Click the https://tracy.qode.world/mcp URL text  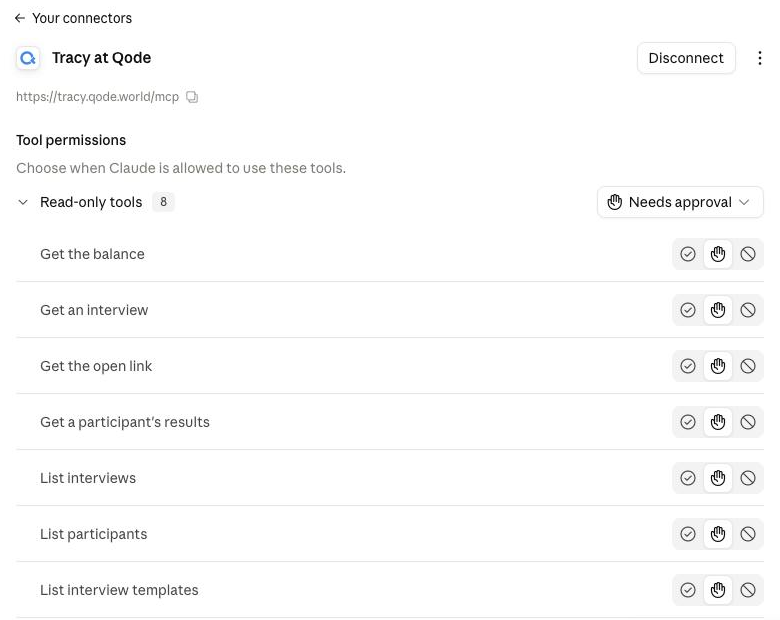(x=98, y=97)
